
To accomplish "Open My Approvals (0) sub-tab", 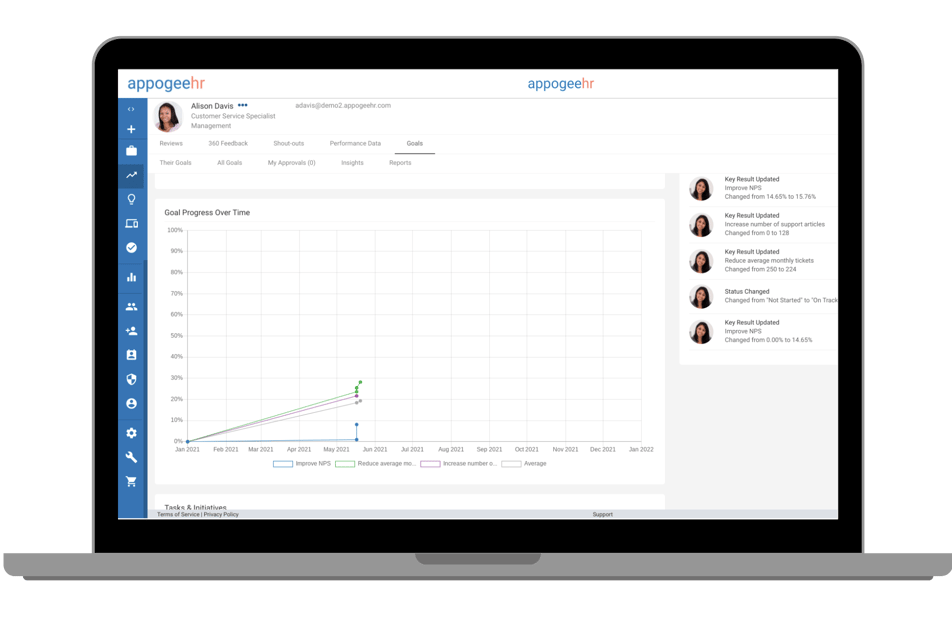I will pos(291,163).
